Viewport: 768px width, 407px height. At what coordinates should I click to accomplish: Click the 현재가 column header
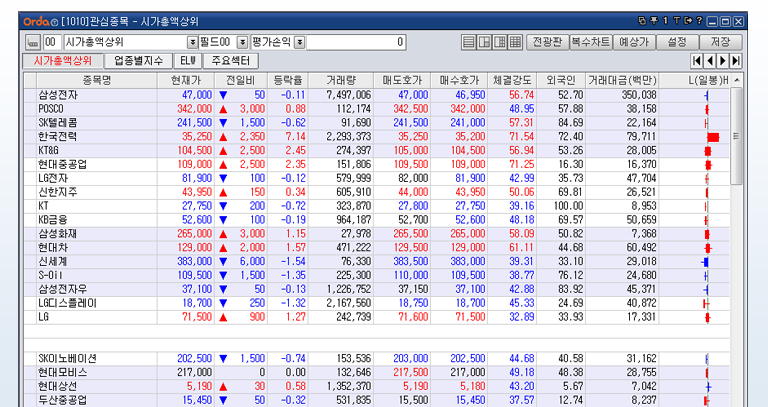186,80
